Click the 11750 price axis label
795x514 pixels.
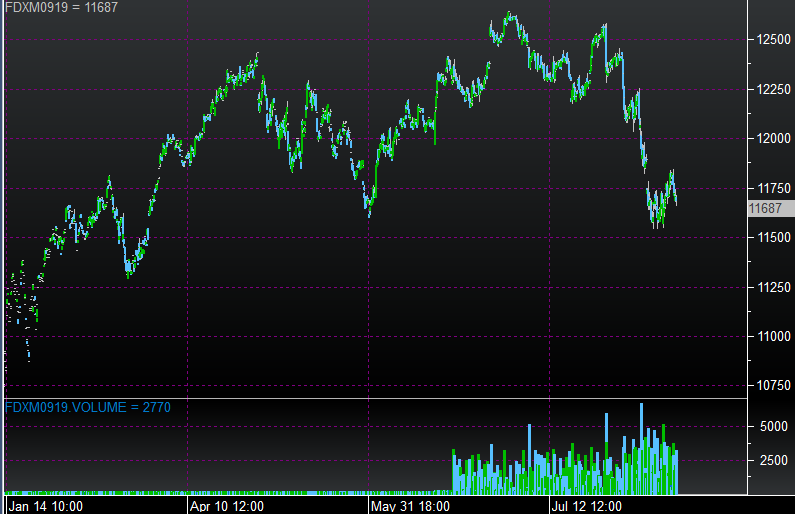[770, 188]
